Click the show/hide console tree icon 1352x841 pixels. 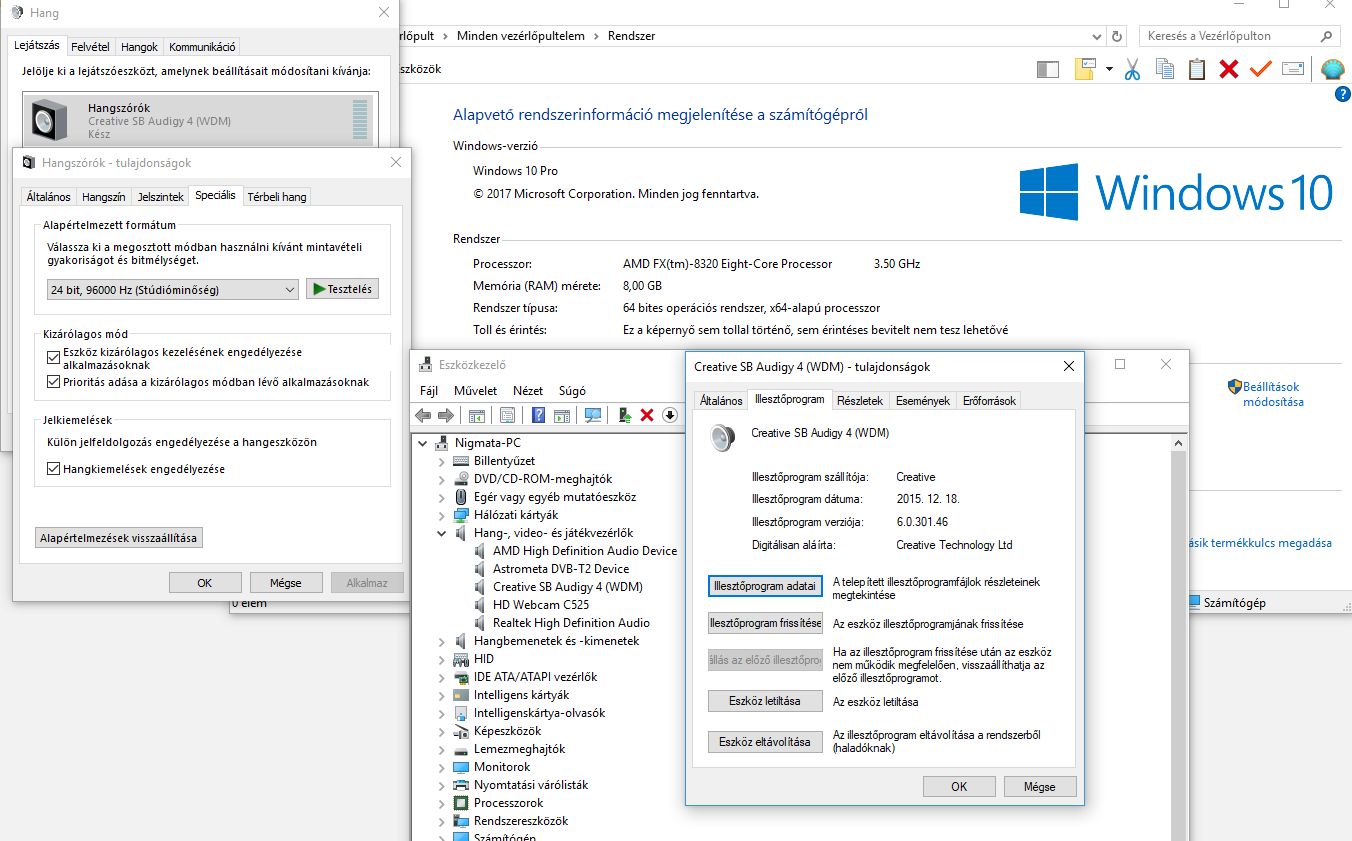click(x=477, y=416)
